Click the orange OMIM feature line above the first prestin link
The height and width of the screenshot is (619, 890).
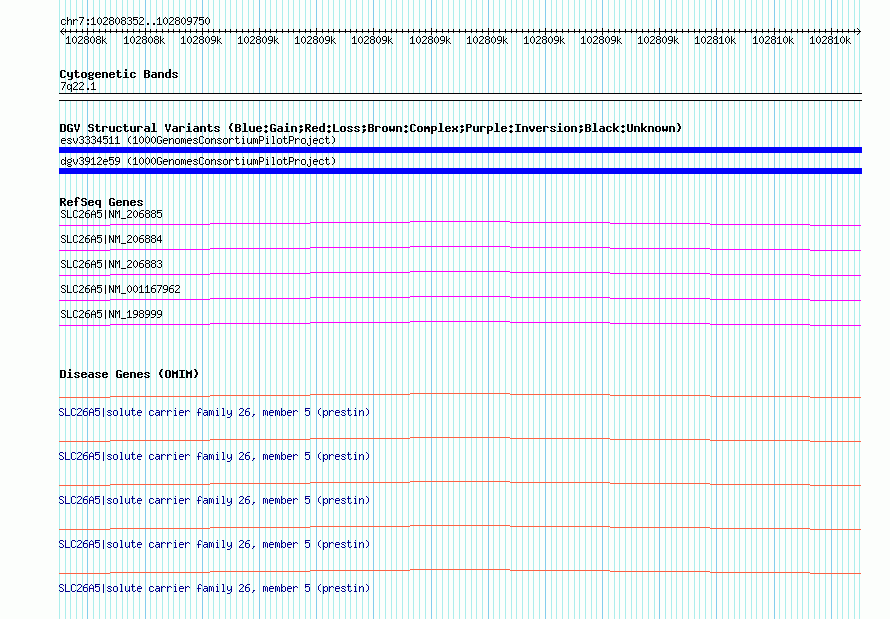pyautogui.click(x=460, y=395)
